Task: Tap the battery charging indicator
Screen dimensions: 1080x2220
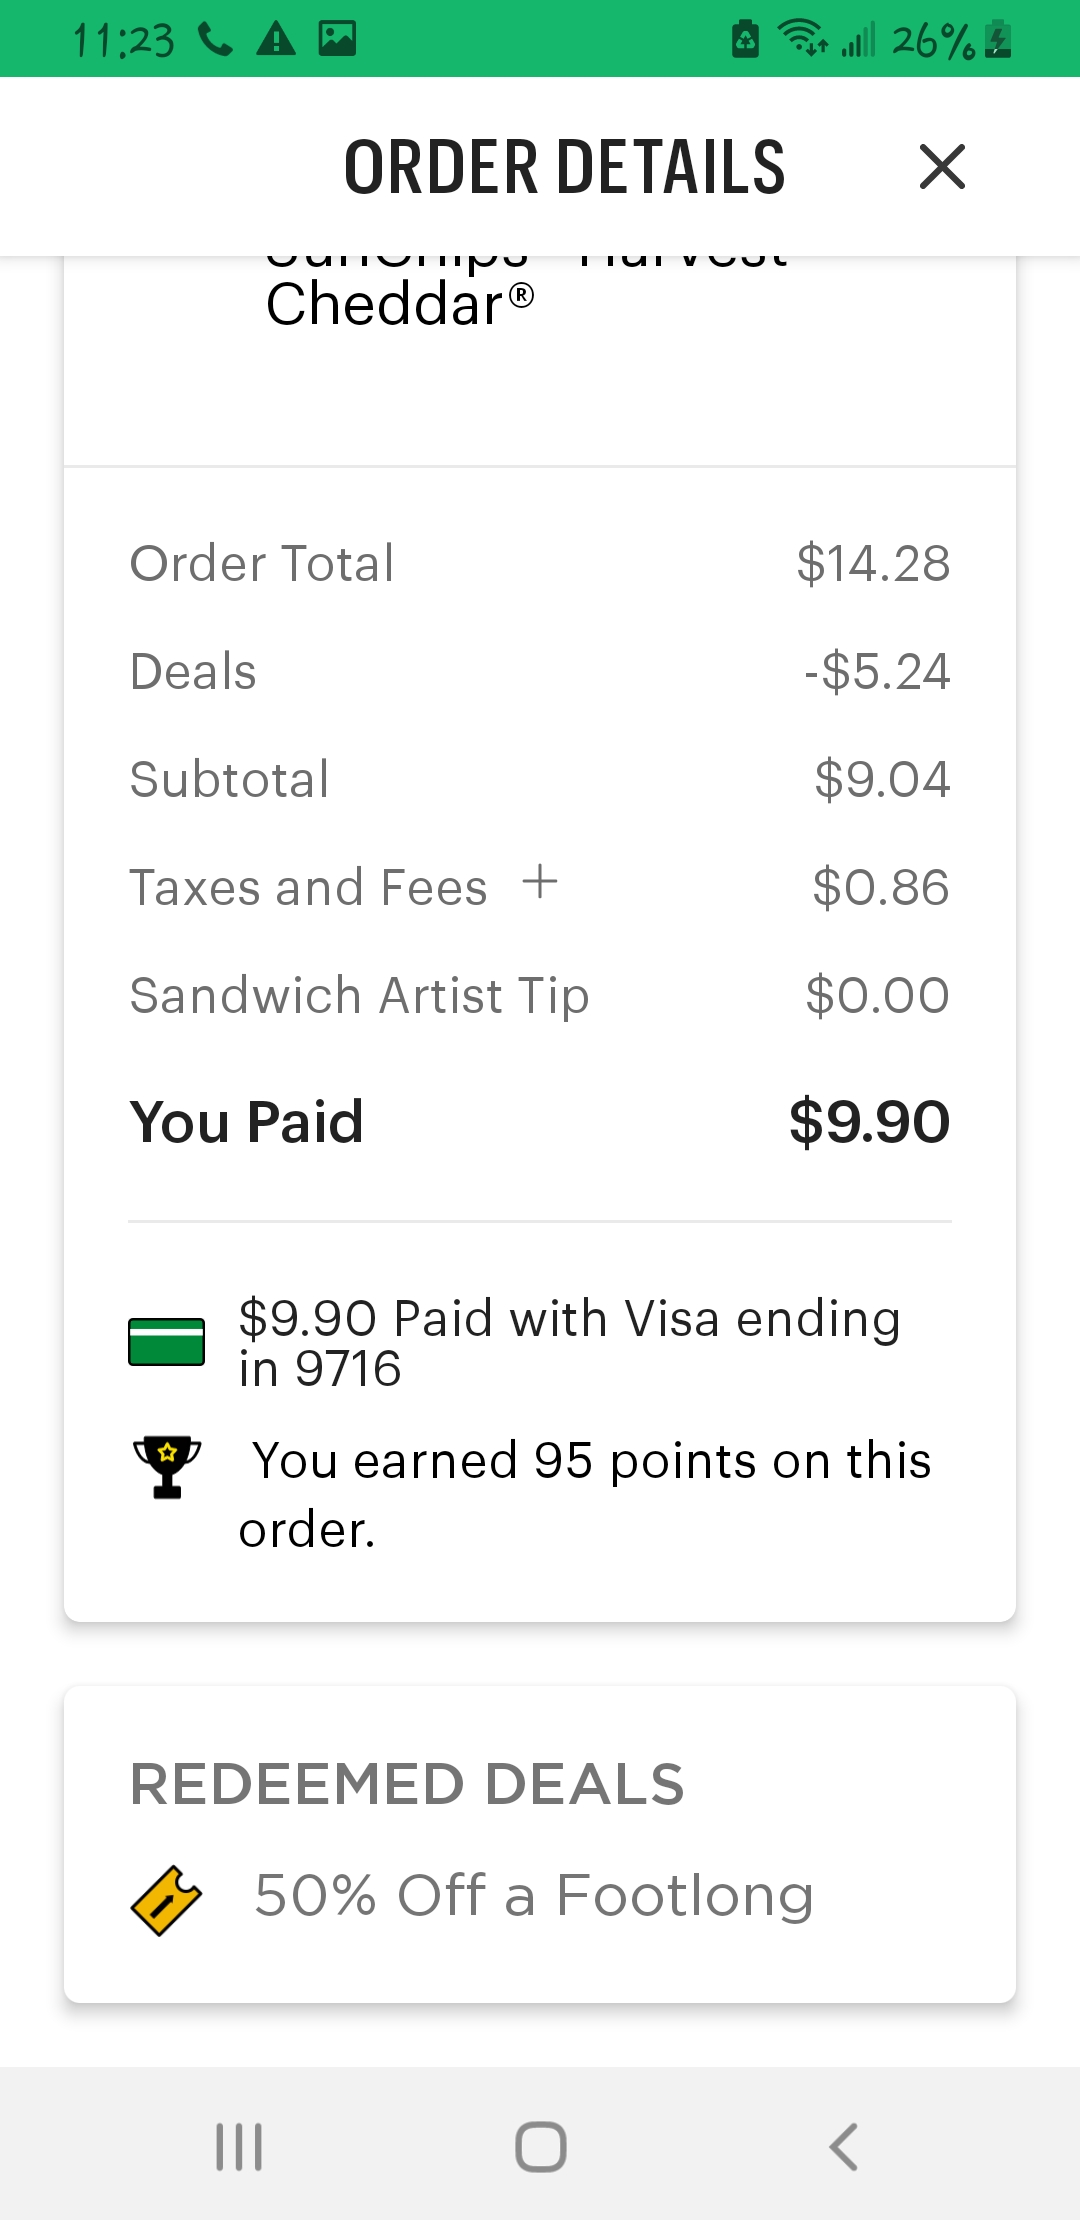Action: [998, 40]
